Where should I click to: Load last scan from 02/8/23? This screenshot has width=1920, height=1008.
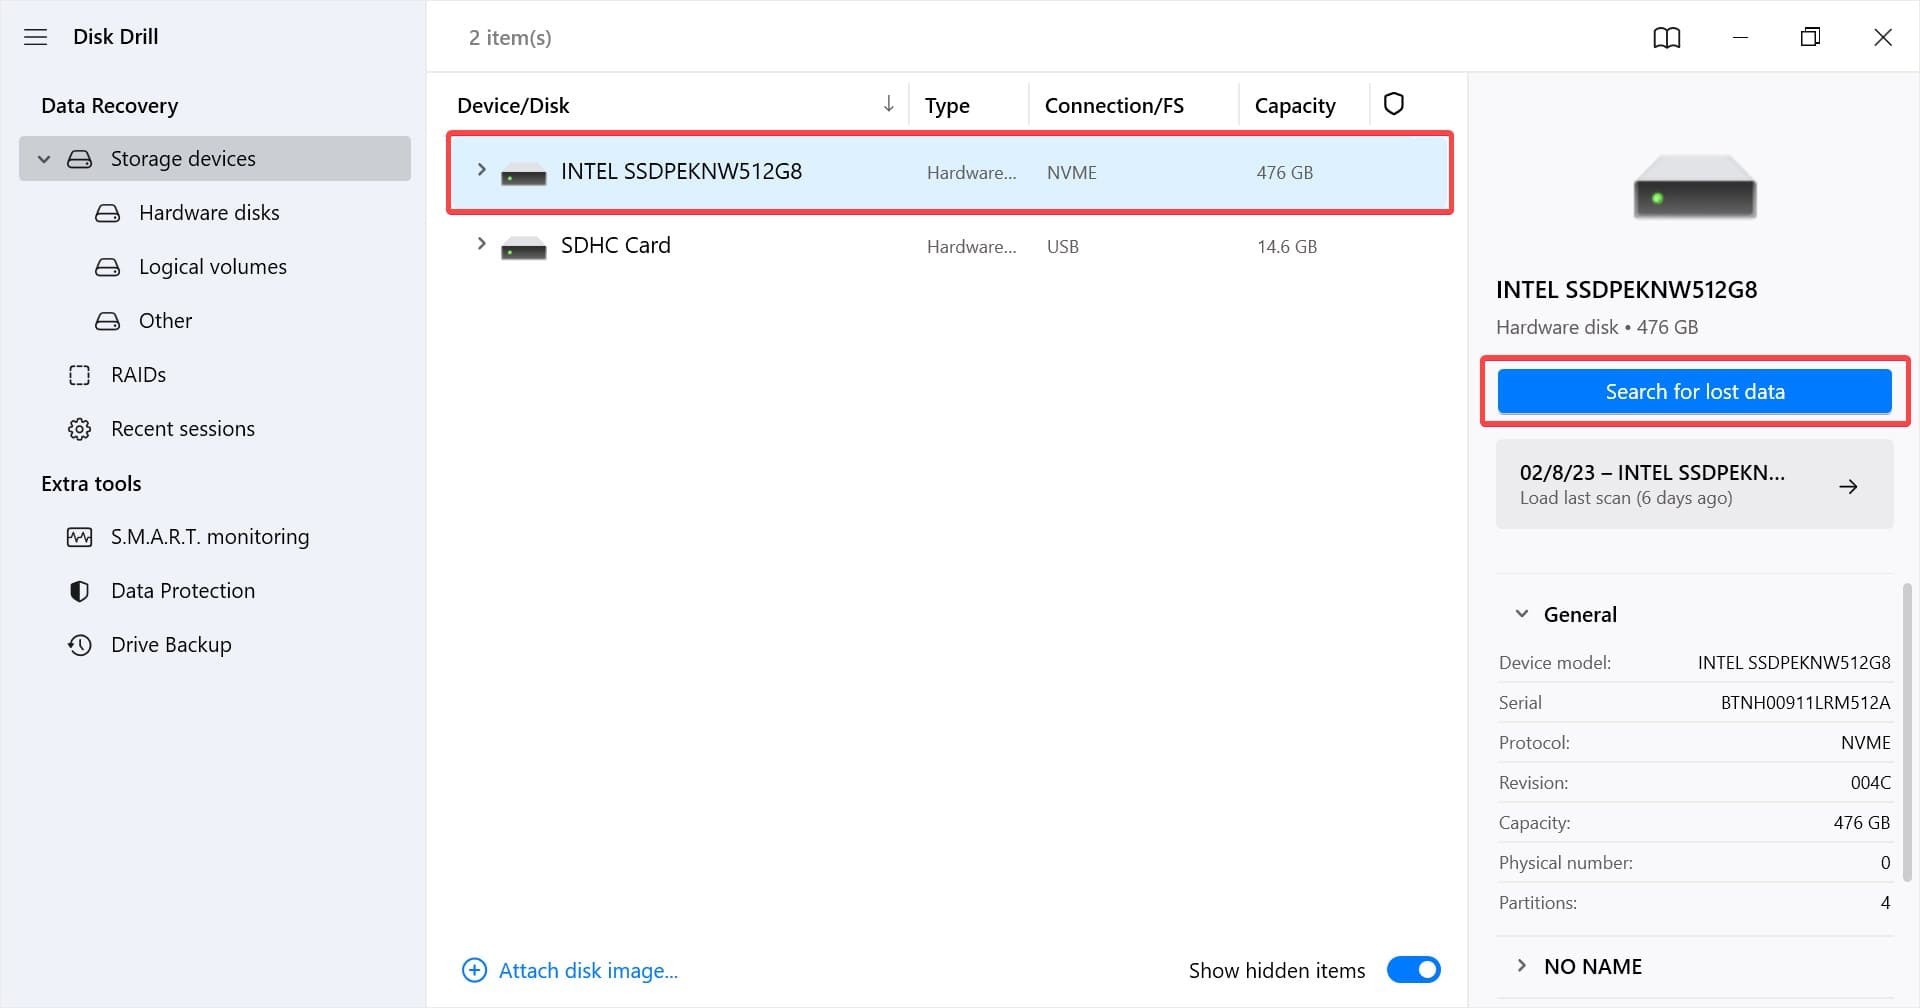(x=1694, y=485)
